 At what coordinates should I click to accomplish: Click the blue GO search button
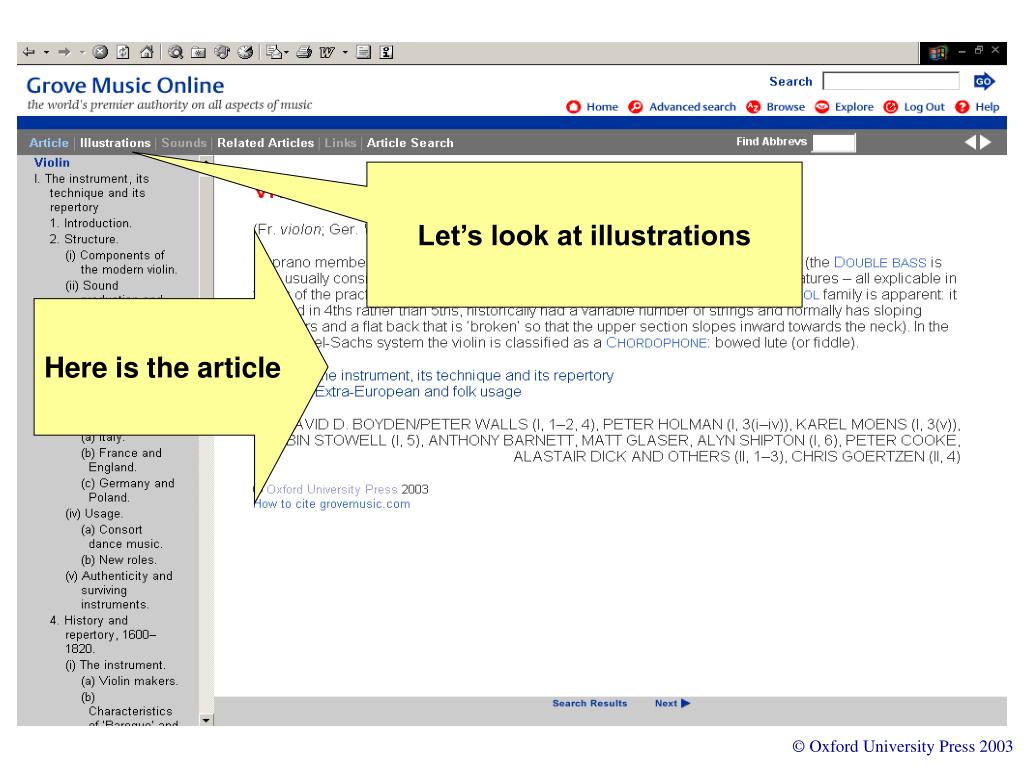pos(984,82)
